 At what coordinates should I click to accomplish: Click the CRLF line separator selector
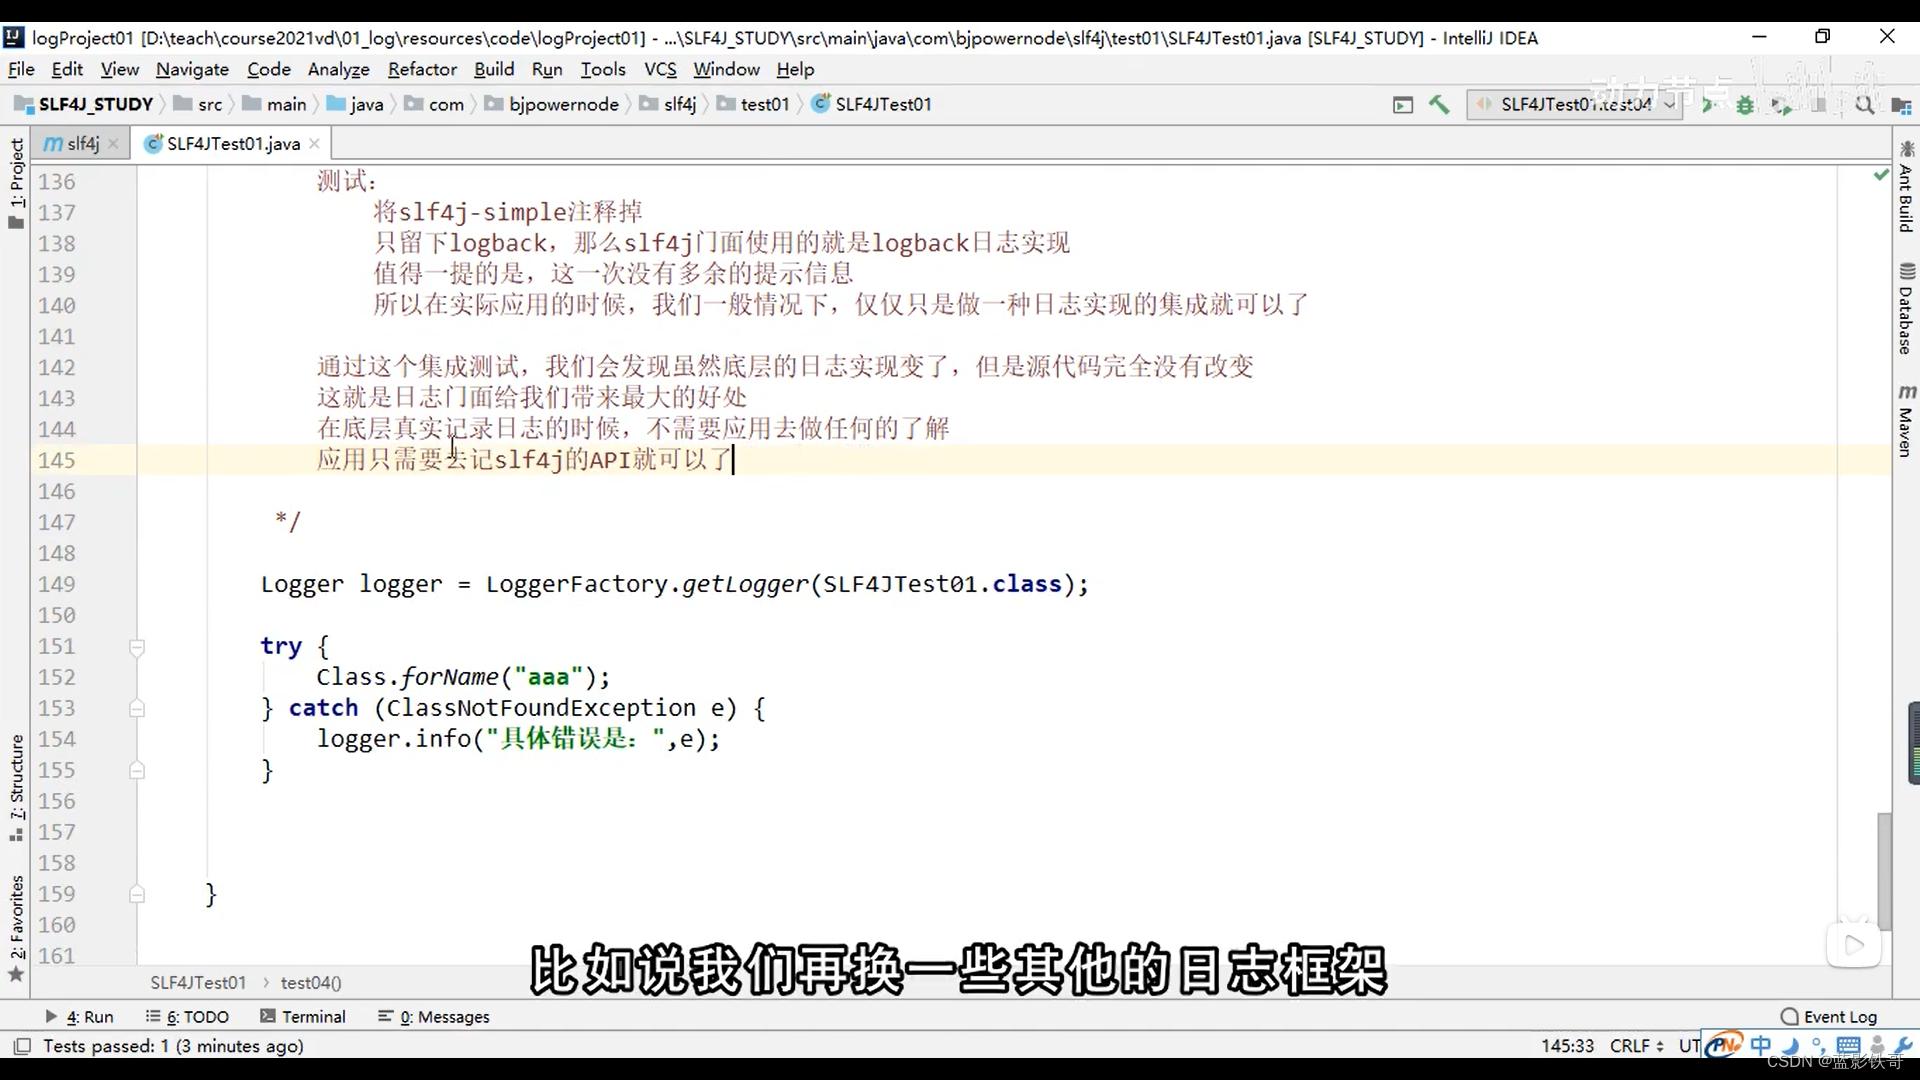[1636, 1046]
